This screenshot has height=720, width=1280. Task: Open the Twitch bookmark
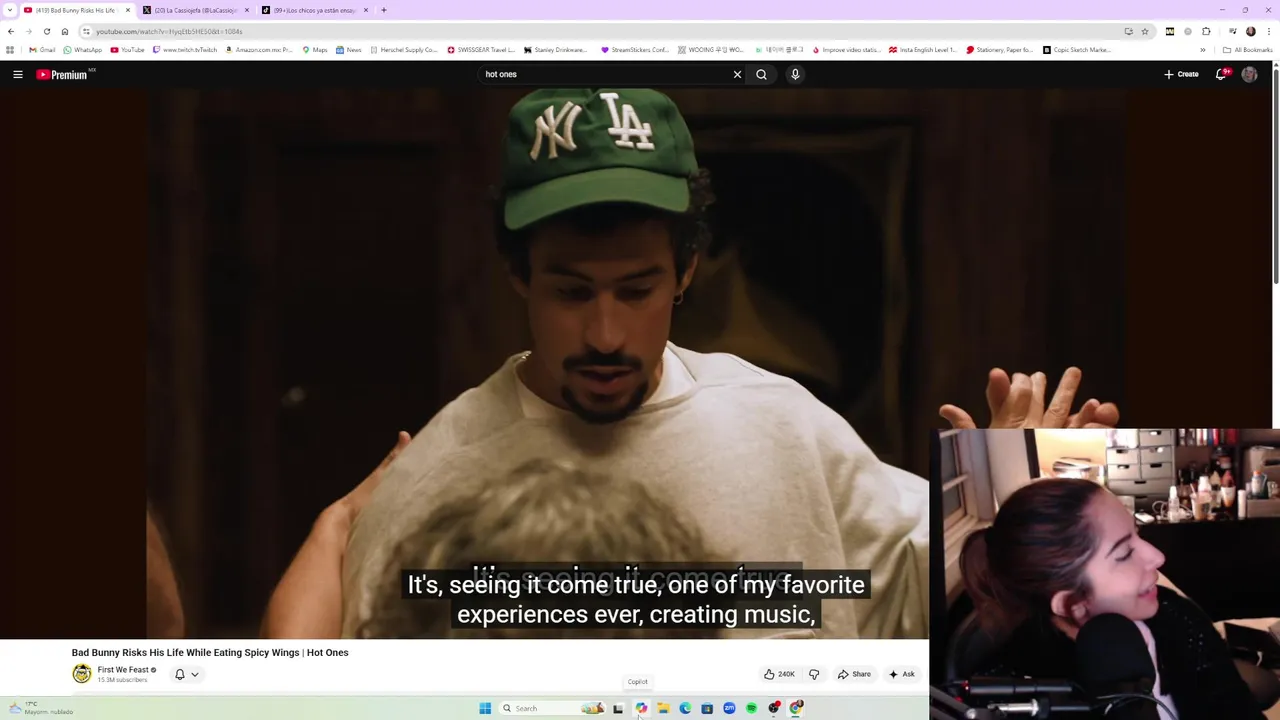[x=185, y=50]
